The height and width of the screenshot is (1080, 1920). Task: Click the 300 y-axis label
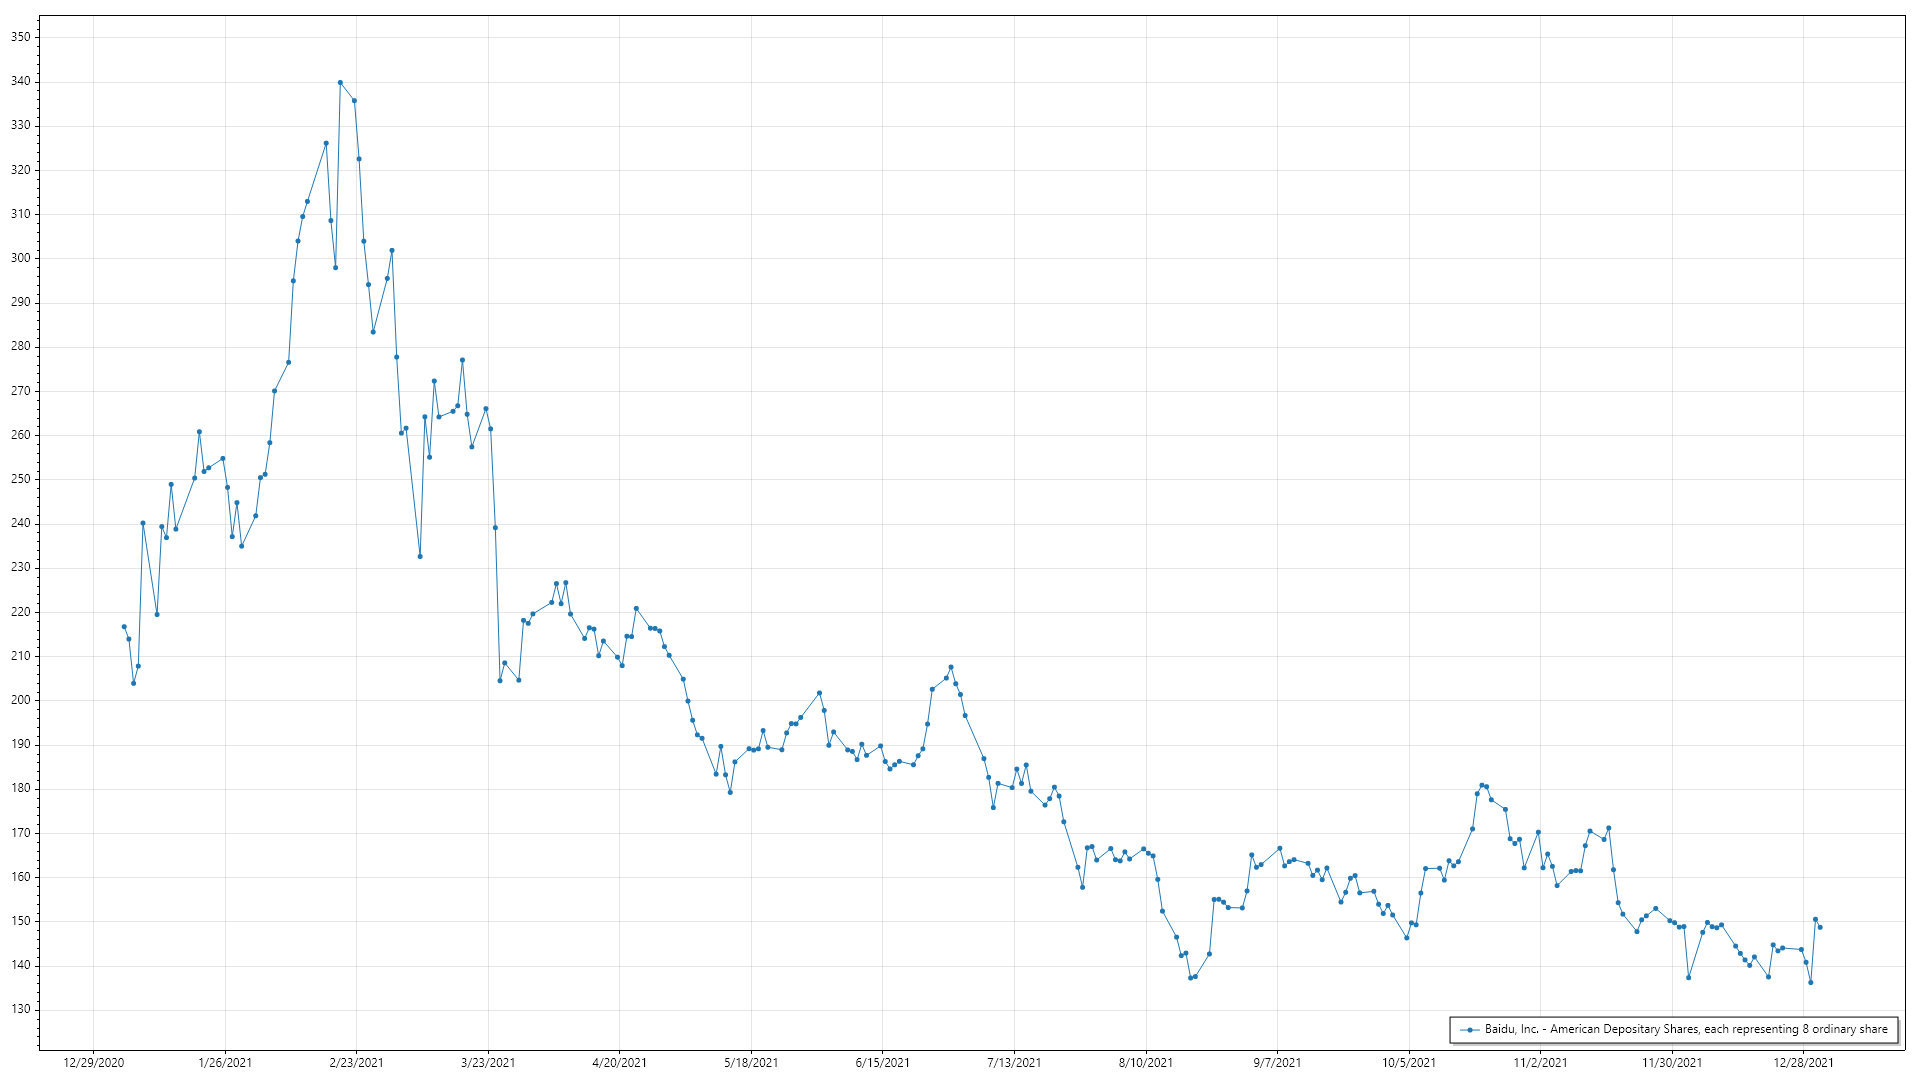(21, 258)
